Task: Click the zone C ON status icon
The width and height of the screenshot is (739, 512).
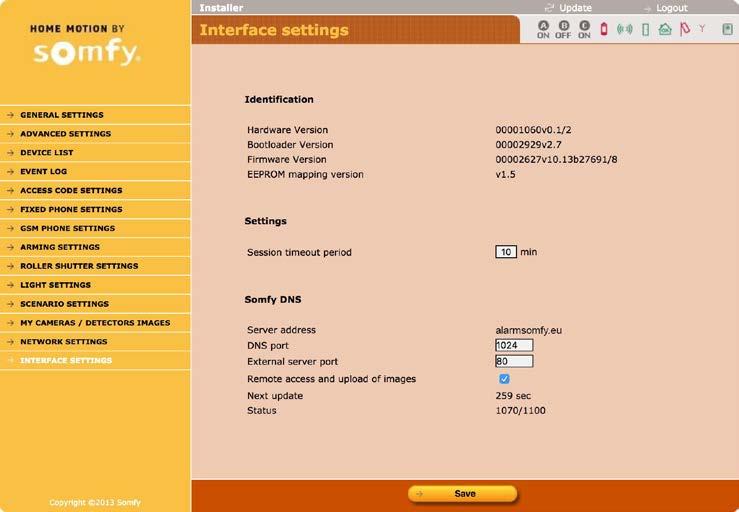Action: click(584, 29)
